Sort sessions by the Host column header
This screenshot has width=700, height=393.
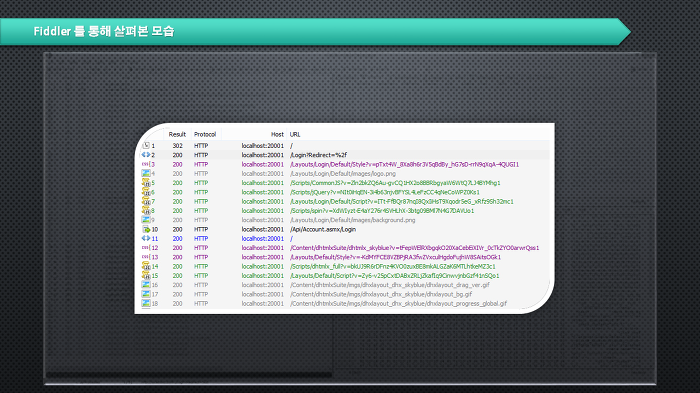click(x=277, y=134)
